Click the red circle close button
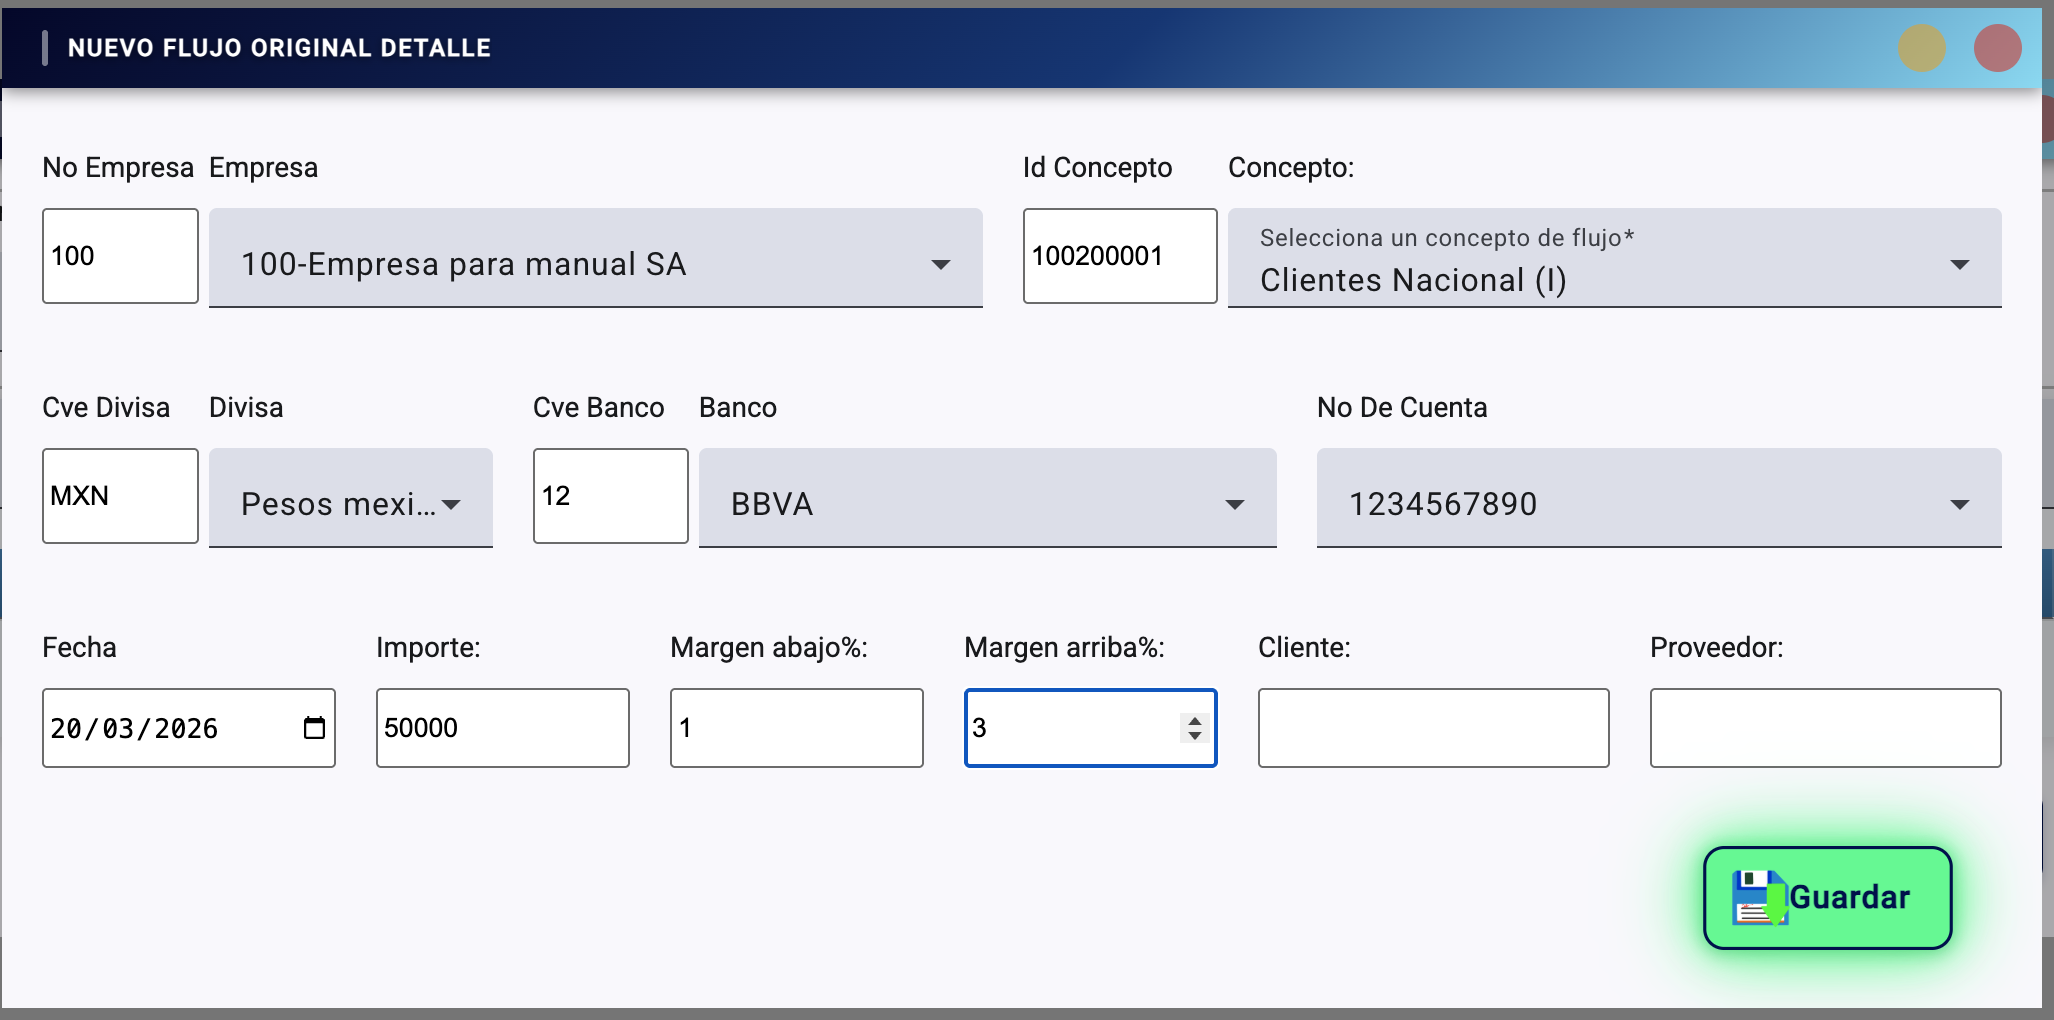The height and width of the screenshot is (1020, 2054). click(1997, 48)
